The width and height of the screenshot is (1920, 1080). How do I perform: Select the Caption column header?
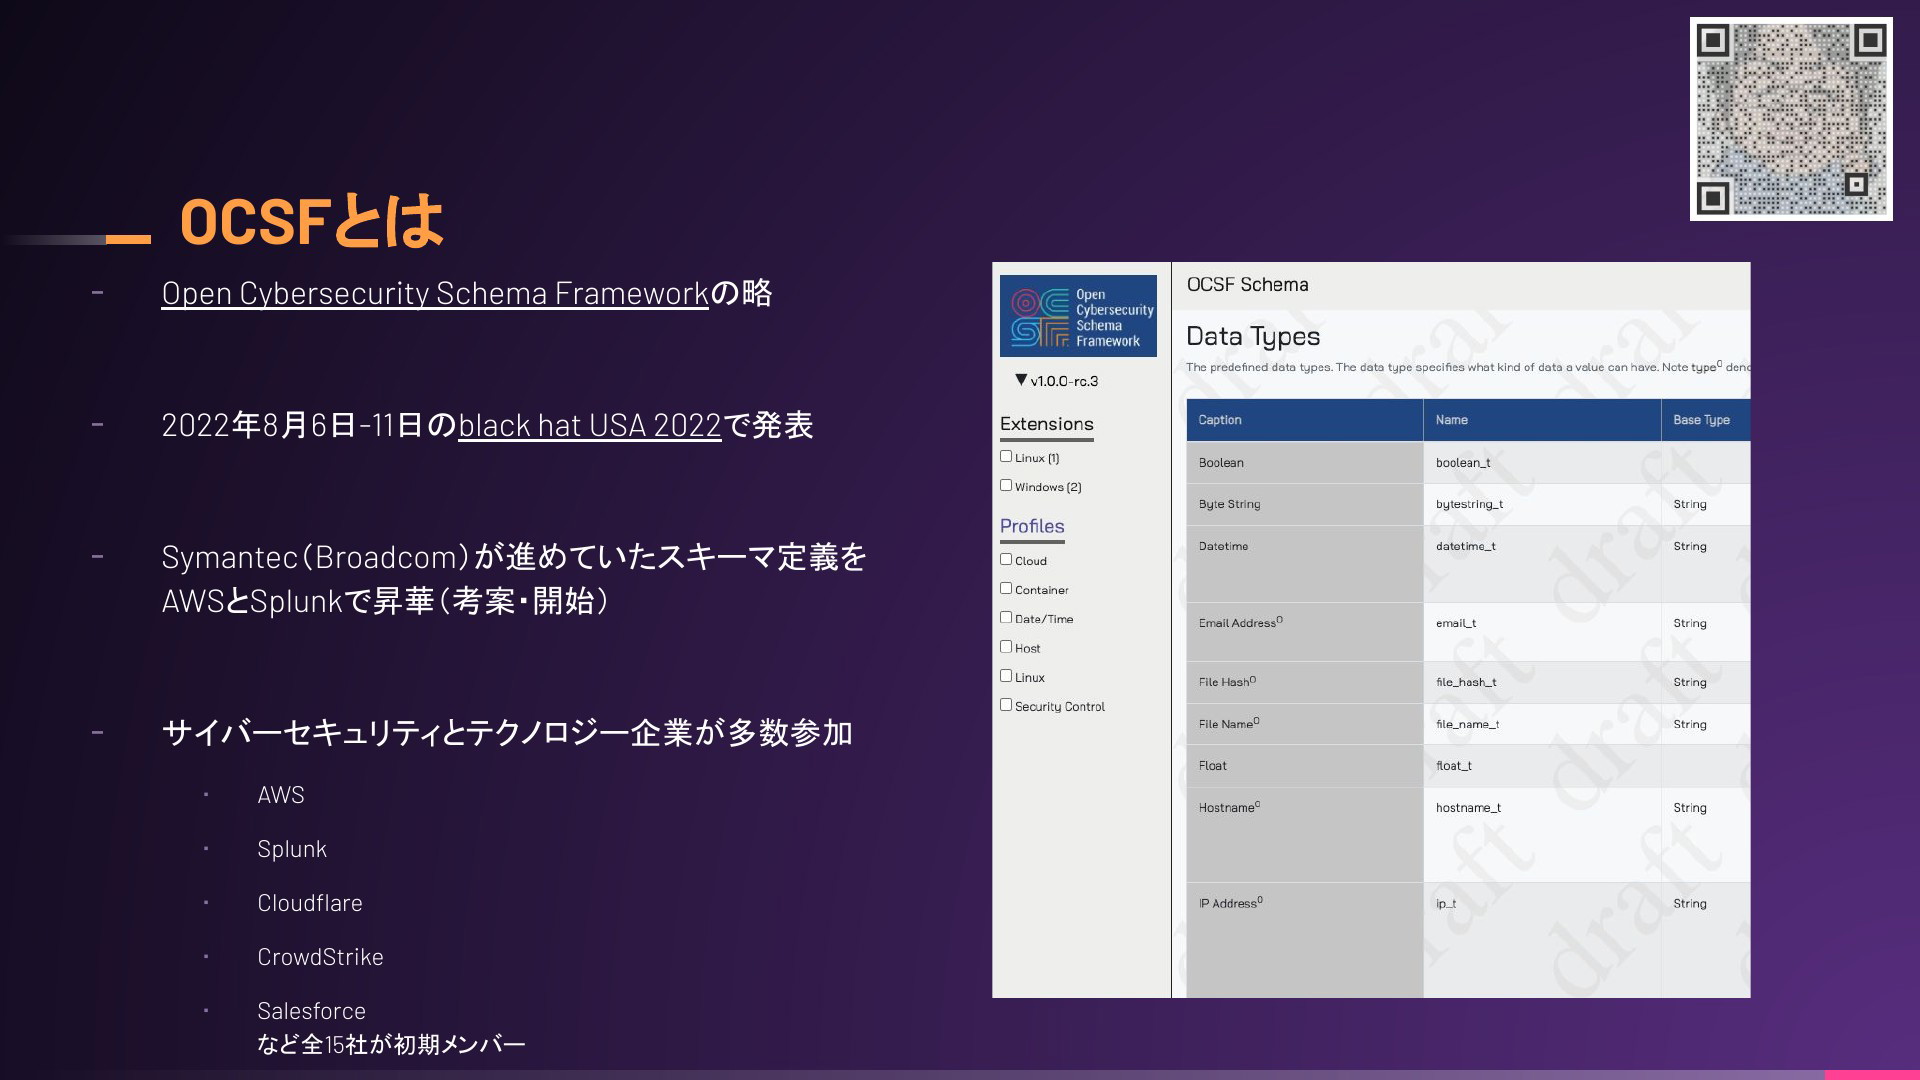(x=1305, y=420)
